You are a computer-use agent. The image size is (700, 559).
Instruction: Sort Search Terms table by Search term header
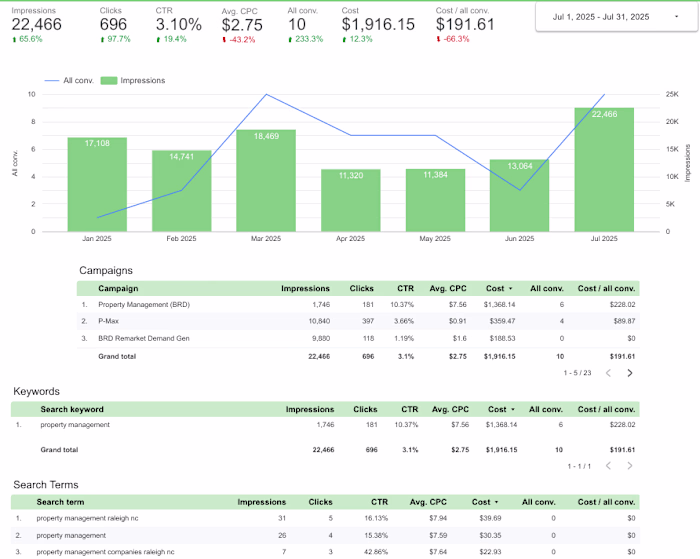tap(60, 502)
